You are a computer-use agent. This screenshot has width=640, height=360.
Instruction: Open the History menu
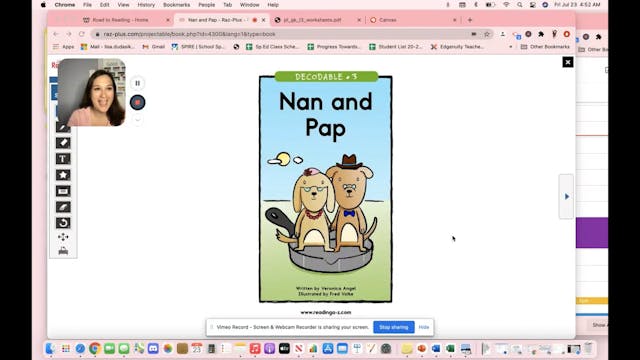tap(146, 5)
